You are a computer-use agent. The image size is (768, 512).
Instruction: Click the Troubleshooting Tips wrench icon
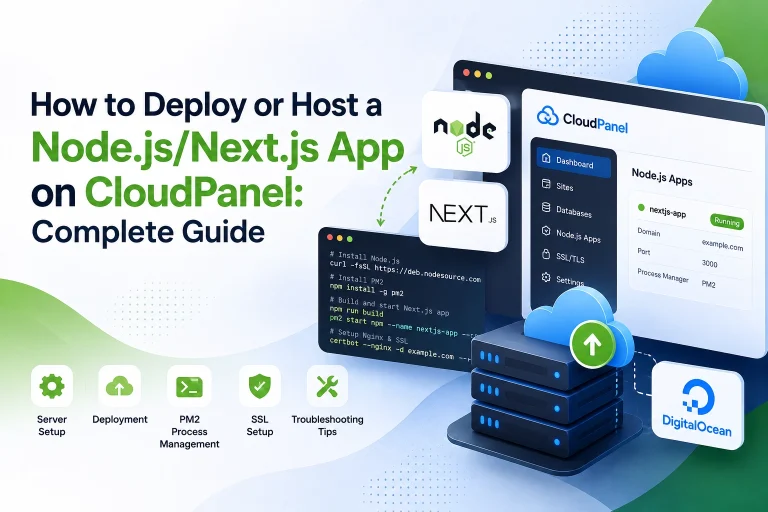pyautogui.click(x=327, y=386)
